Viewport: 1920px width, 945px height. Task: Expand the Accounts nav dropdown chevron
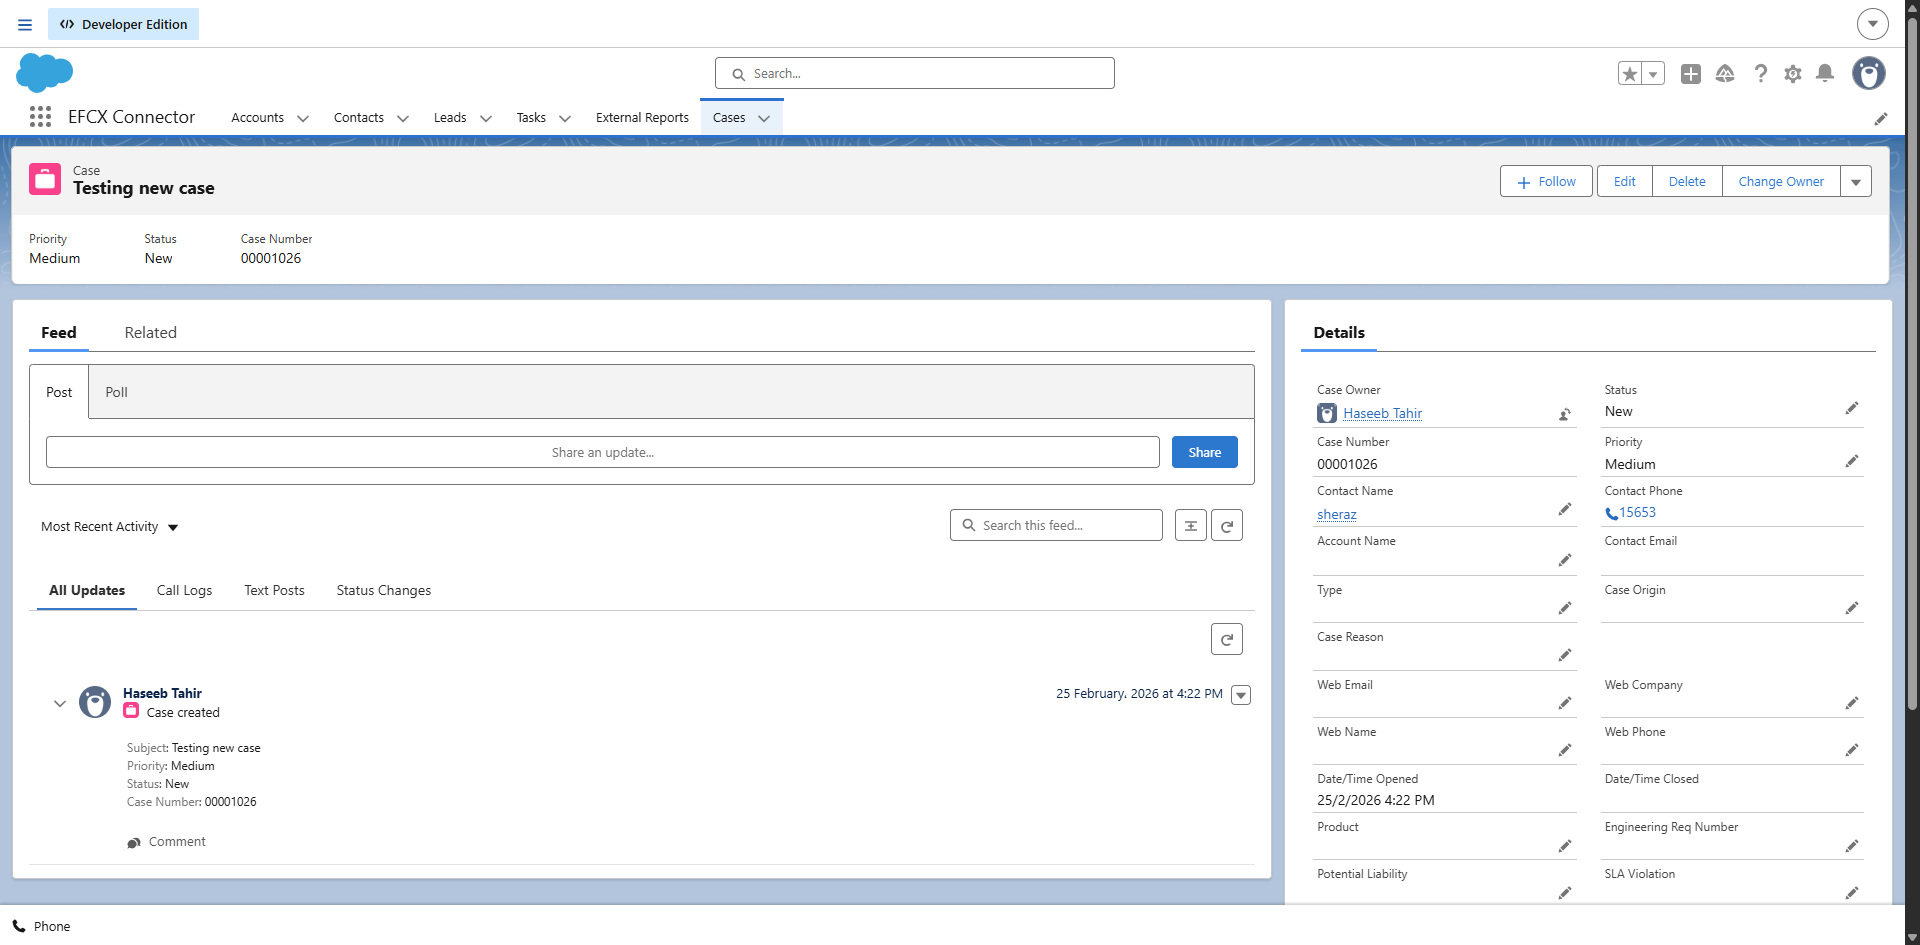pyautogui.click(x=303, y=118)
